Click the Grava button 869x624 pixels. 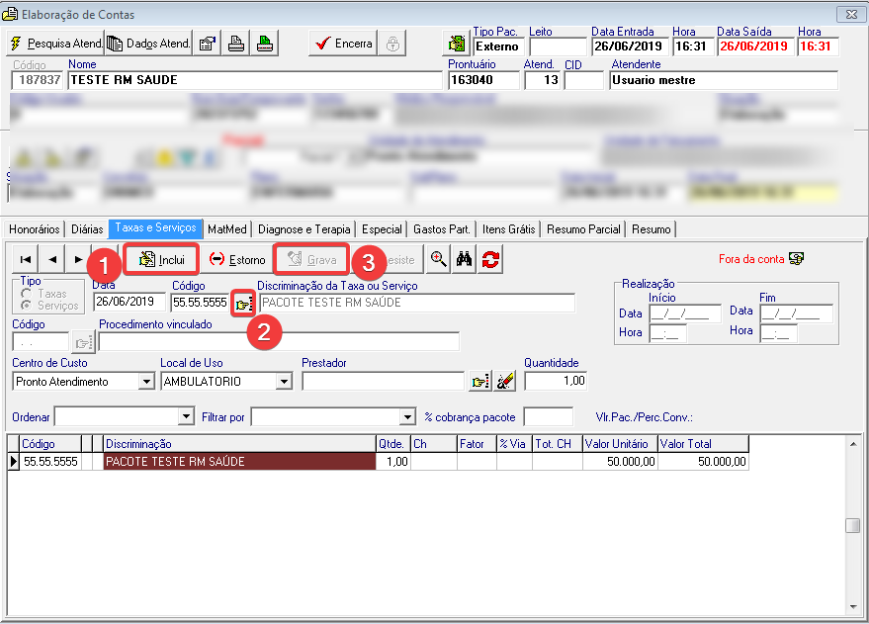(311, 259)
